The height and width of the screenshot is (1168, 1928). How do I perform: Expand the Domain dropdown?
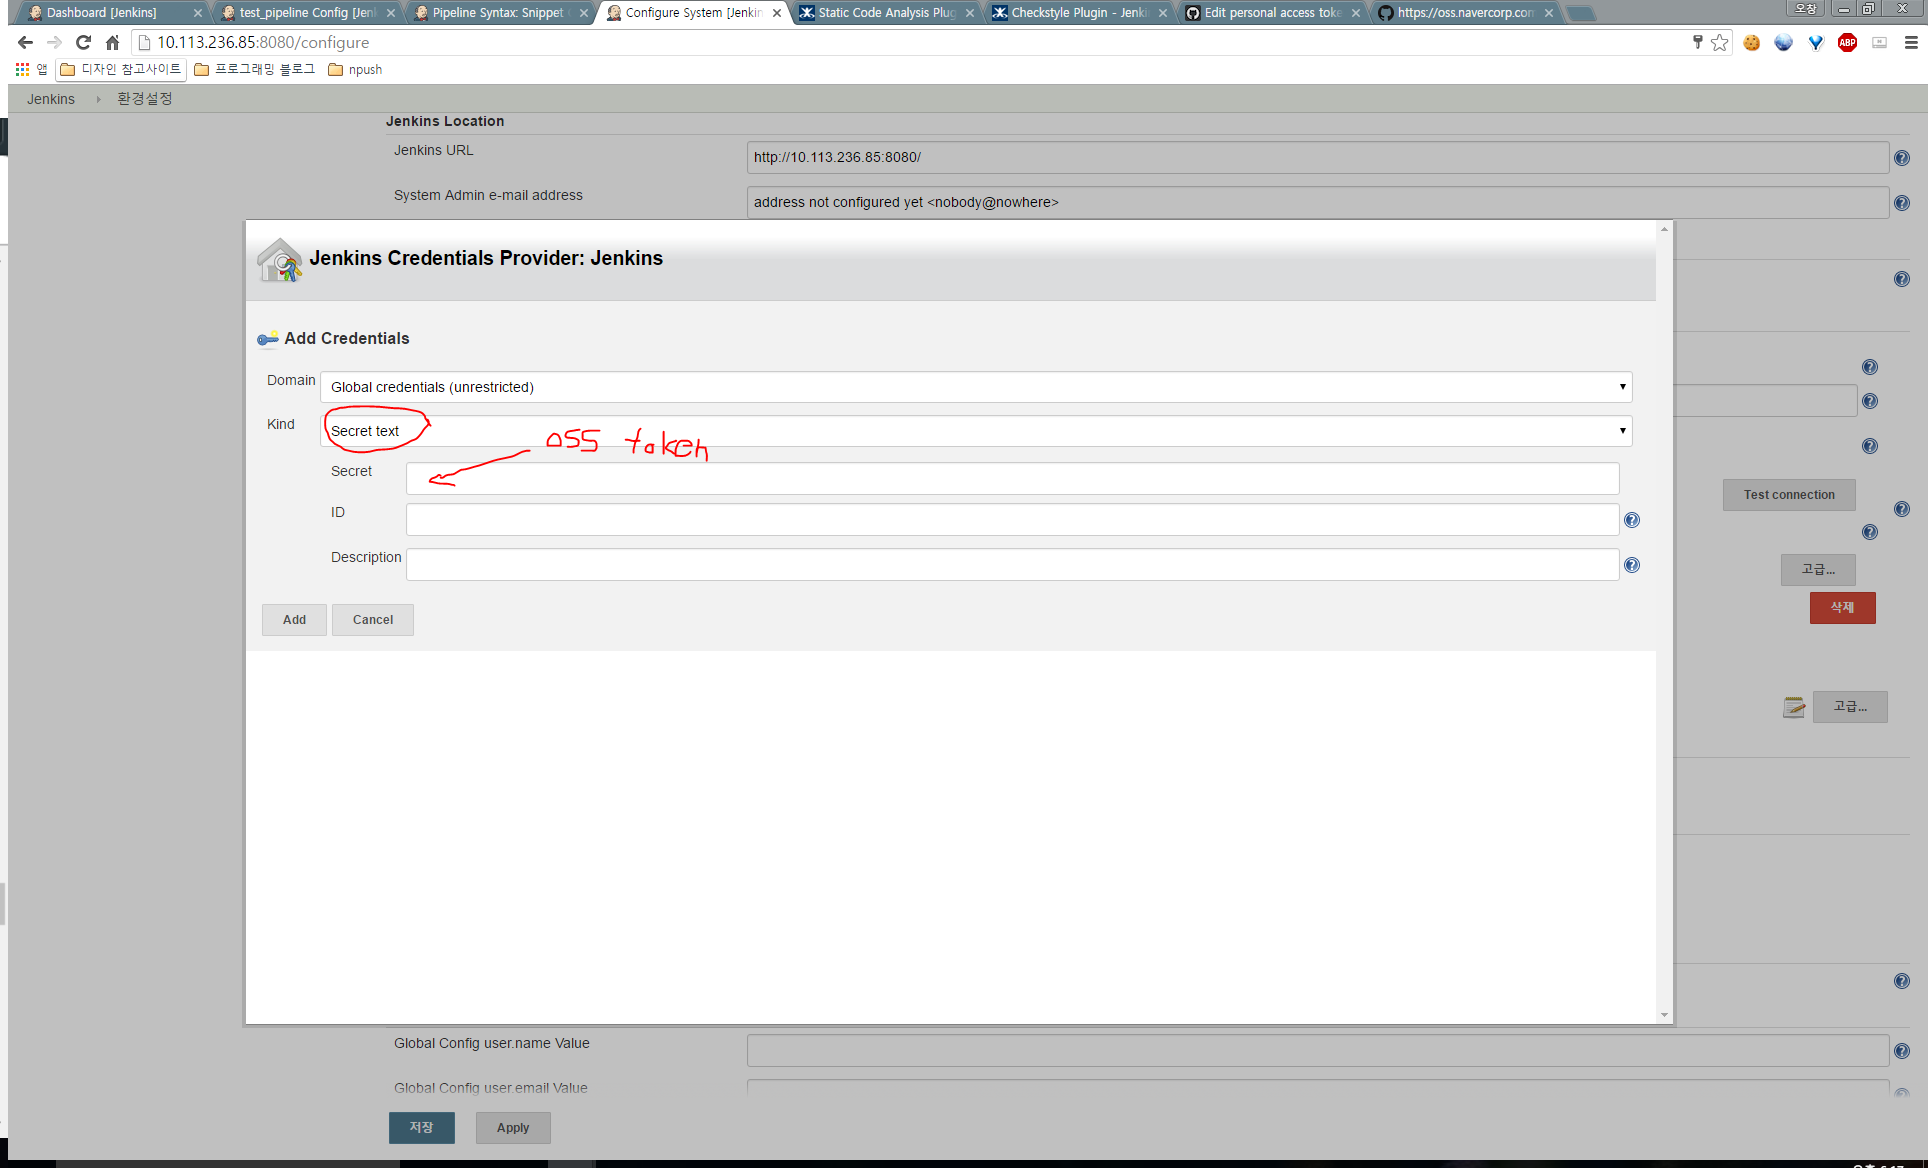click(x=976, y=387)
